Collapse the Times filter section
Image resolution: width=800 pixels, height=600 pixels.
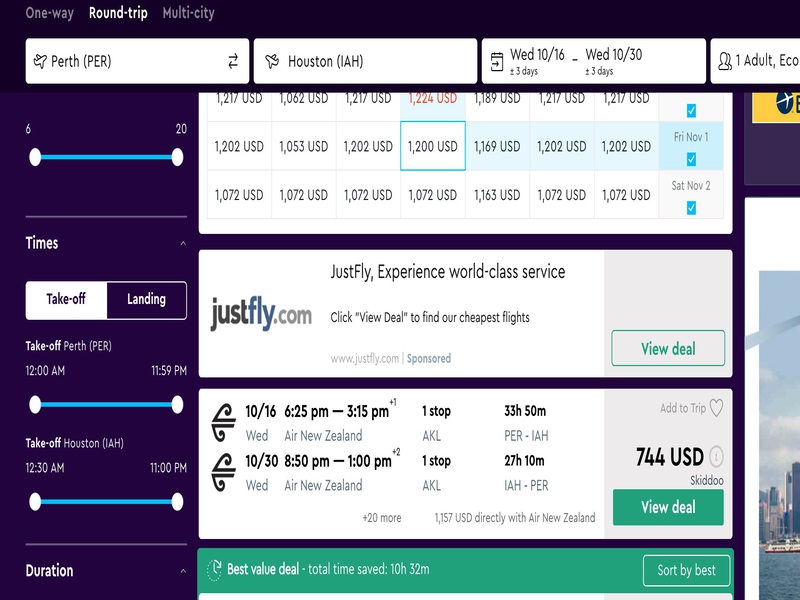183,244
